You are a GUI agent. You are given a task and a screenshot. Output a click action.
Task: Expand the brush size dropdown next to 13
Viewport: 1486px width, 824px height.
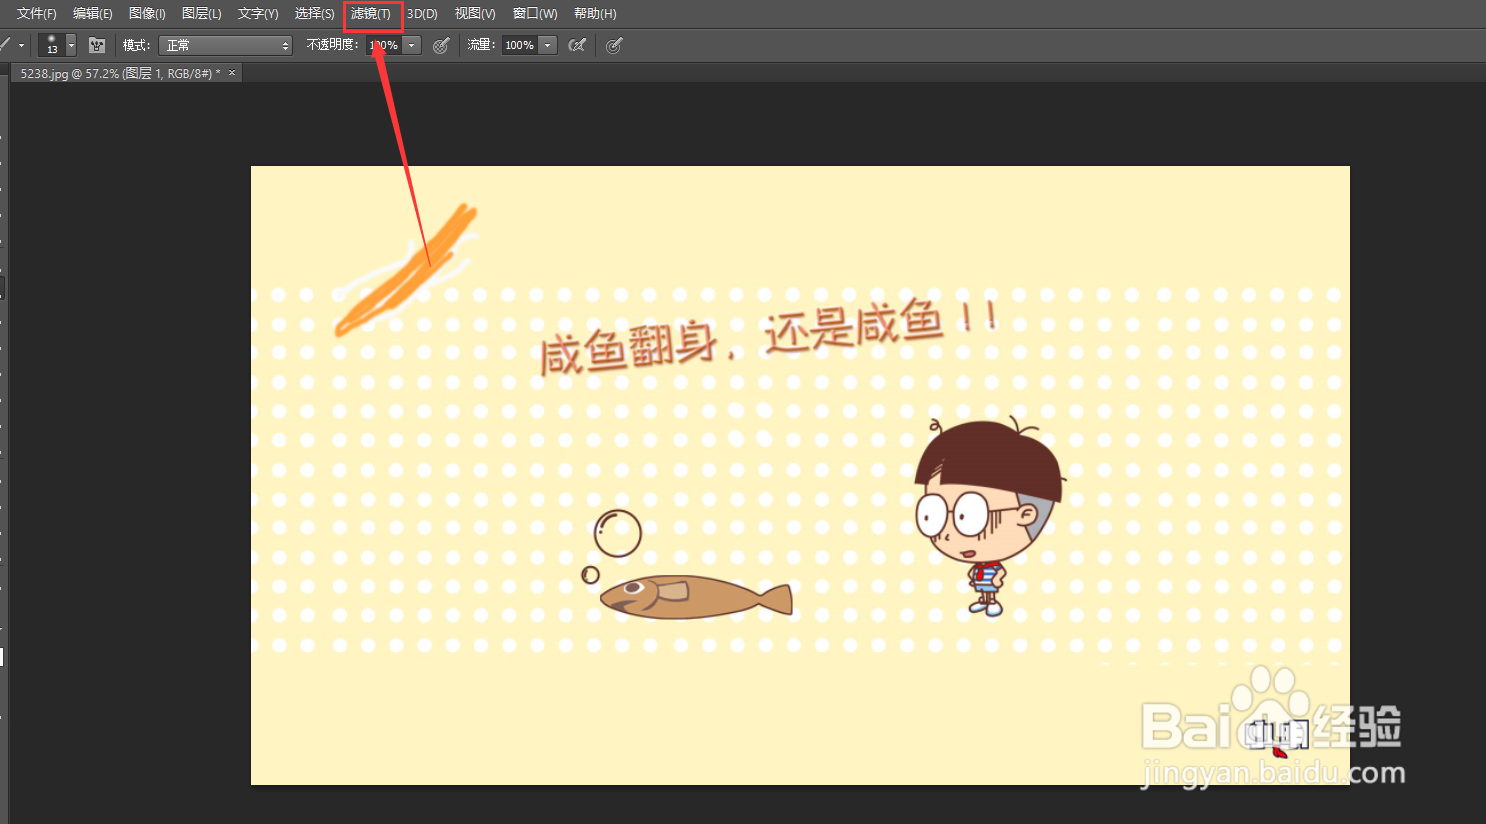tap(69, 44)
